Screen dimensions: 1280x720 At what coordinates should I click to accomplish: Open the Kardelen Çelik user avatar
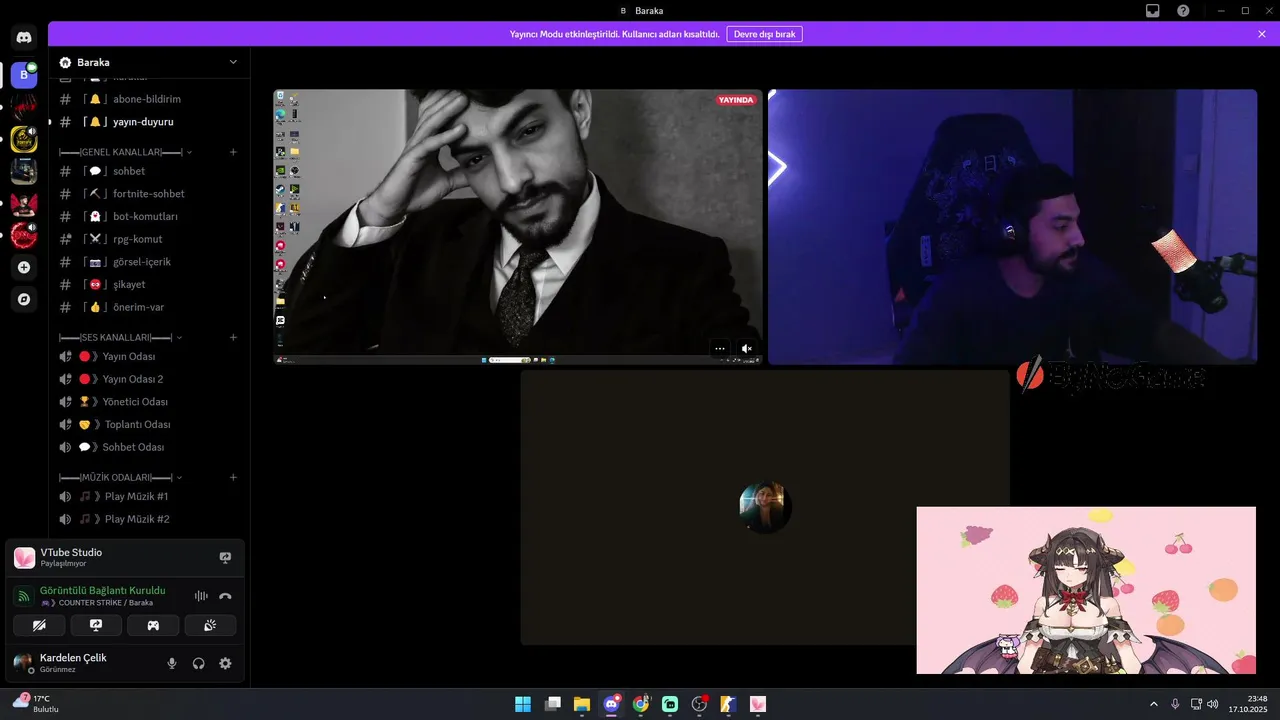[x=22, y=663]
